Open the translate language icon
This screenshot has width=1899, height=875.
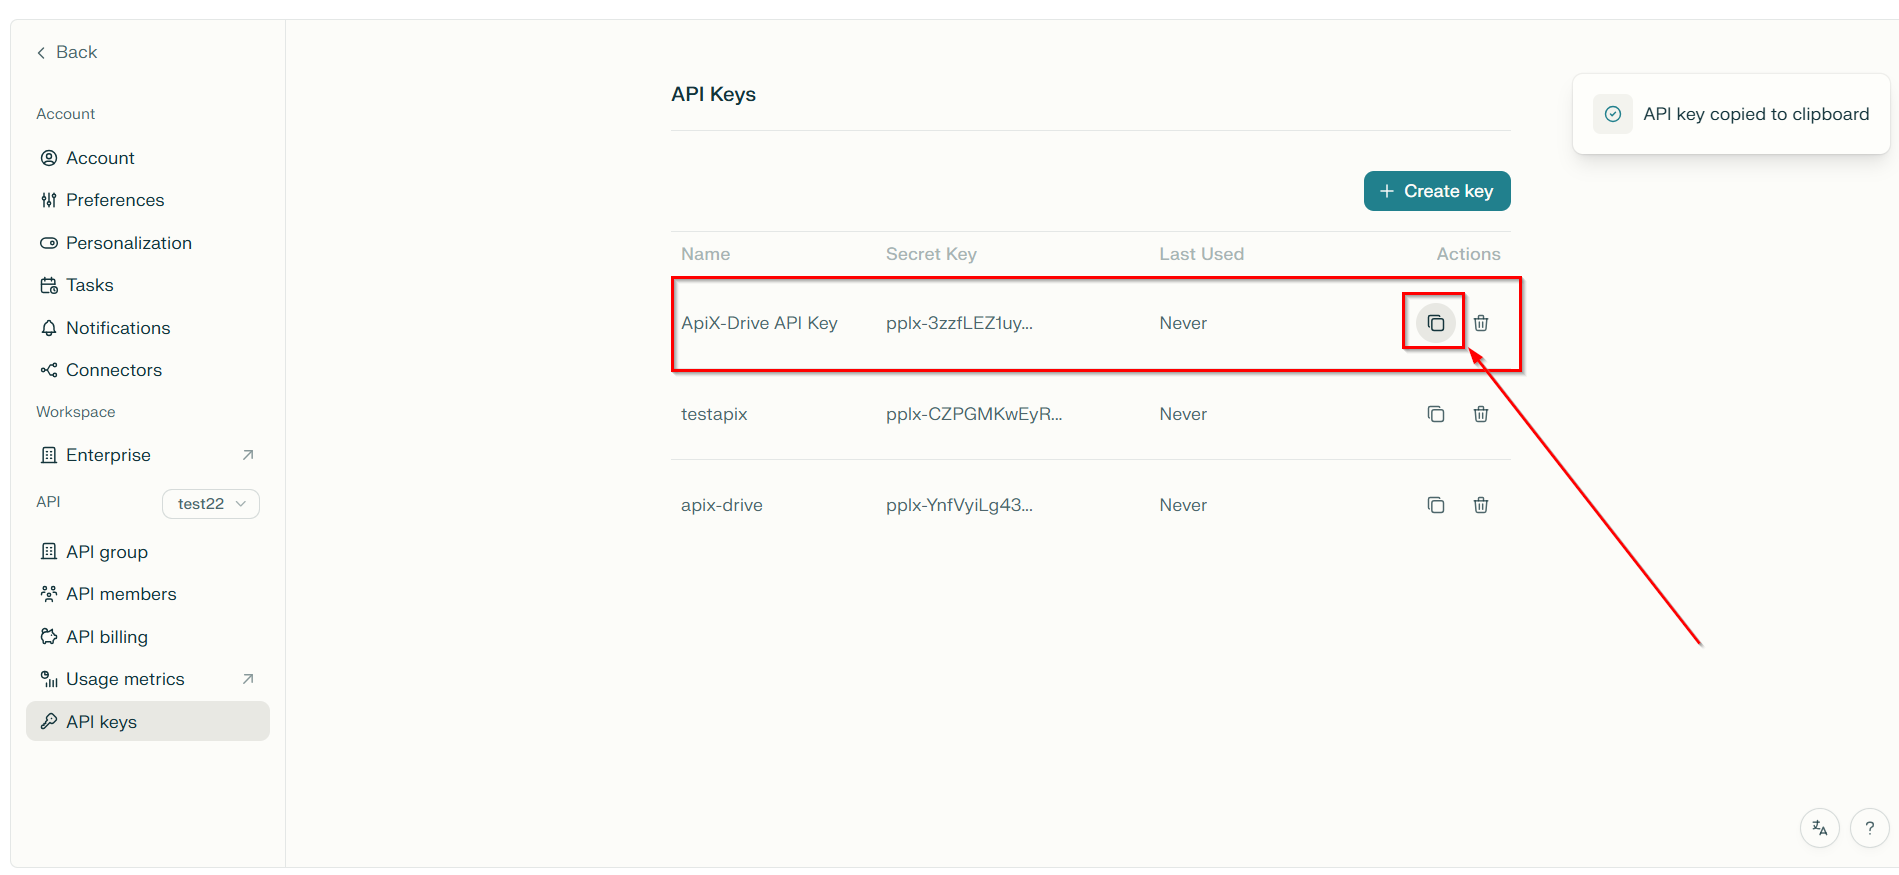click(1819, 828)
